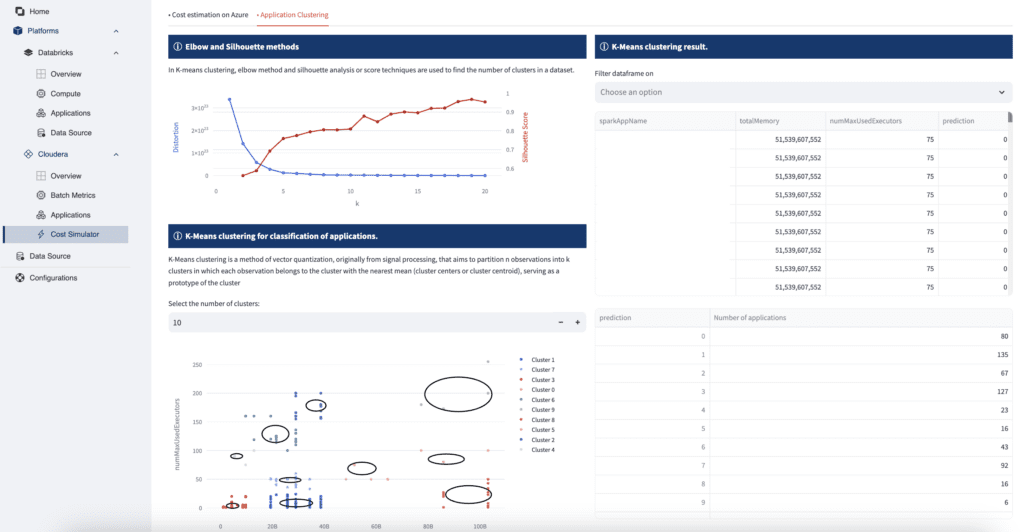This screenshot has width=1024, height=532.
Task: Select the Cost Simulator sidebar item
Action: click(x=73, y=234)
